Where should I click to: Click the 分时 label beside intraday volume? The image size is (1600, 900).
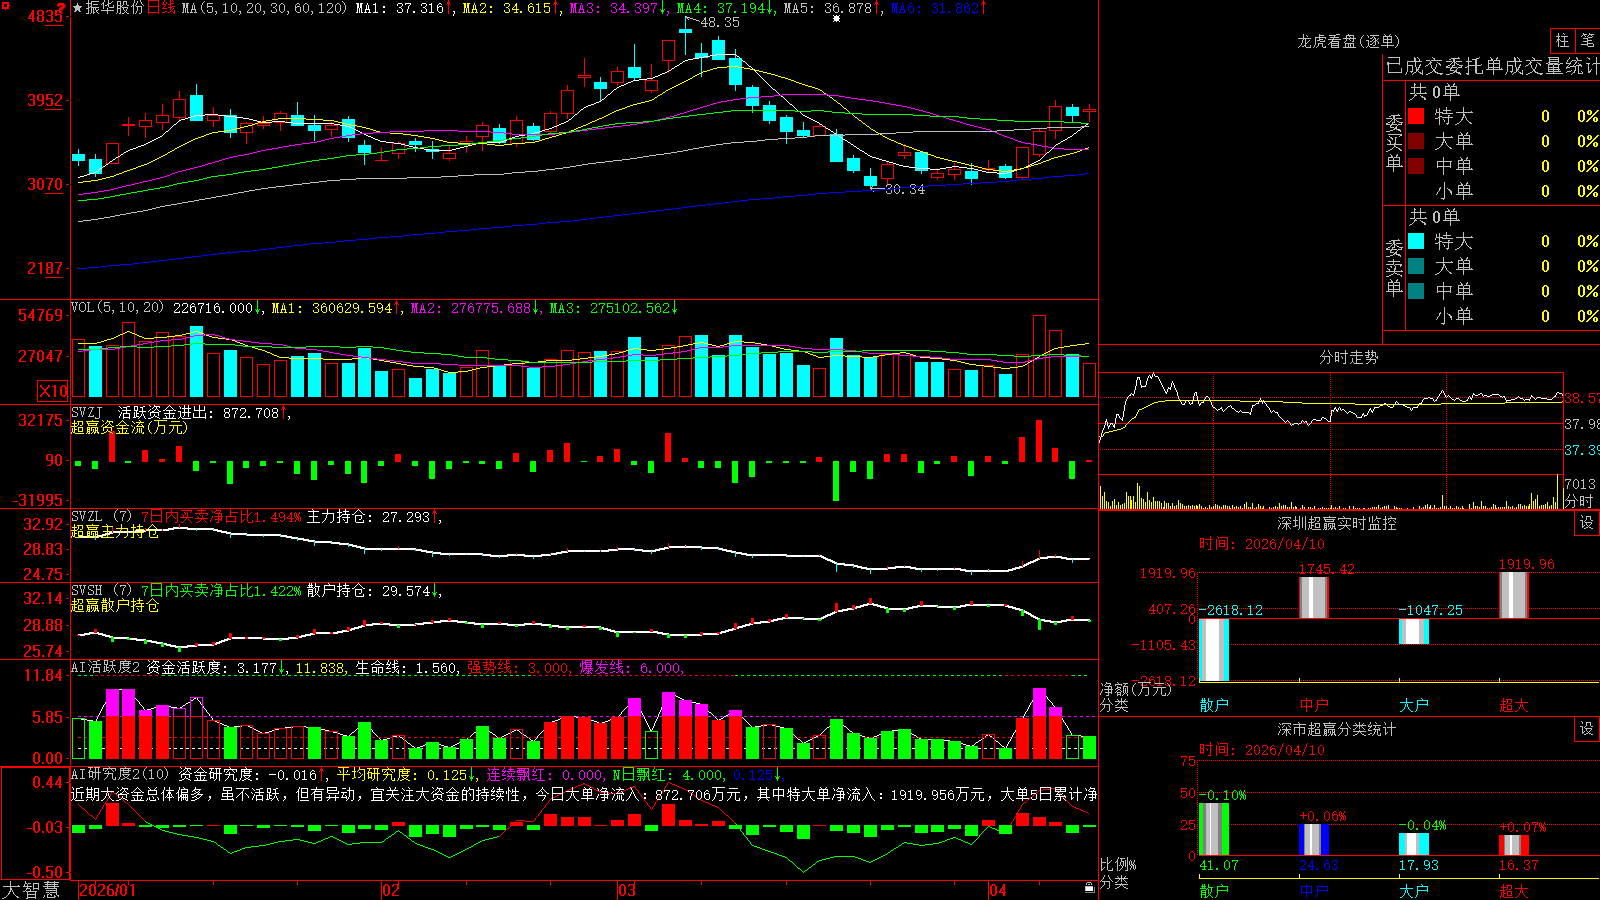1579,501
